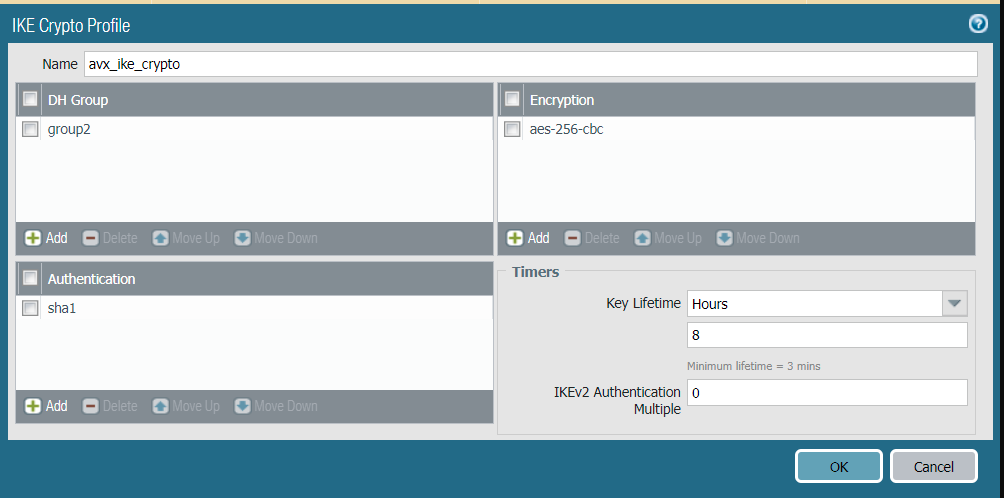Expand the Key Lifetime units dropdown arrow
The height and width of the screenshot is (498, 1004).
point(954,304)
